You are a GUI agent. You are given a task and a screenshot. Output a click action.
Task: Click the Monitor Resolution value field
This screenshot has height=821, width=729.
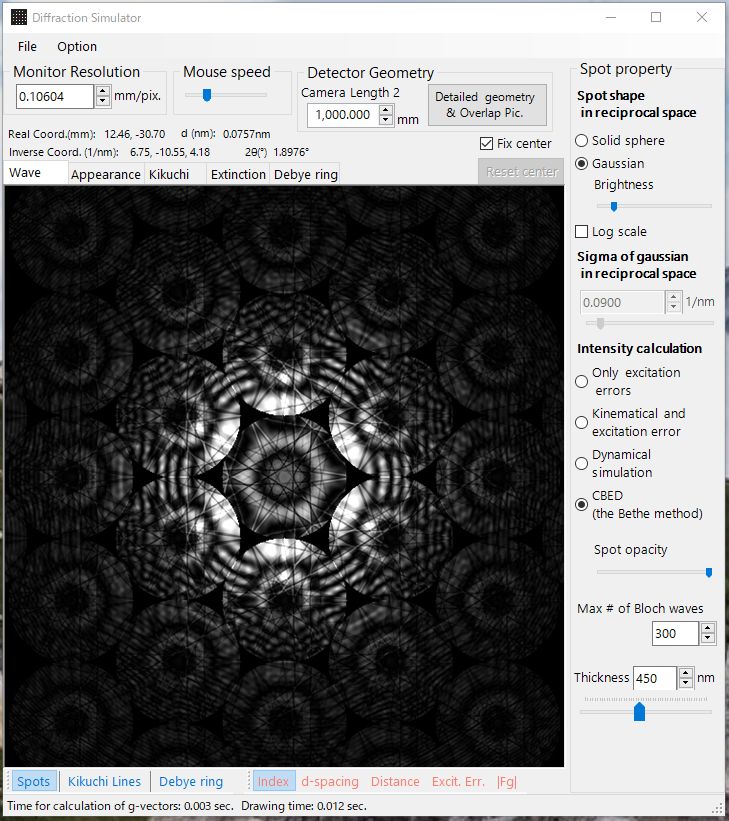pos(54,96)
